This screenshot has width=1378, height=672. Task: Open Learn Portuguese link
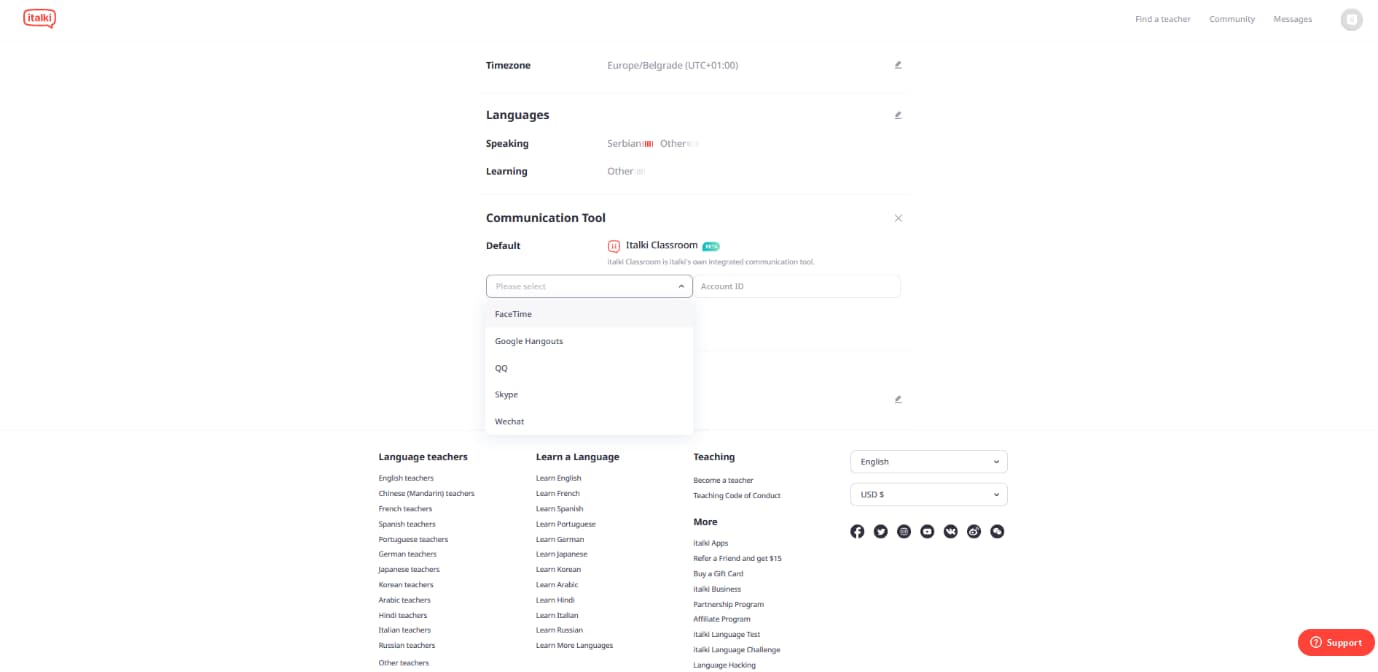[565, 524]
